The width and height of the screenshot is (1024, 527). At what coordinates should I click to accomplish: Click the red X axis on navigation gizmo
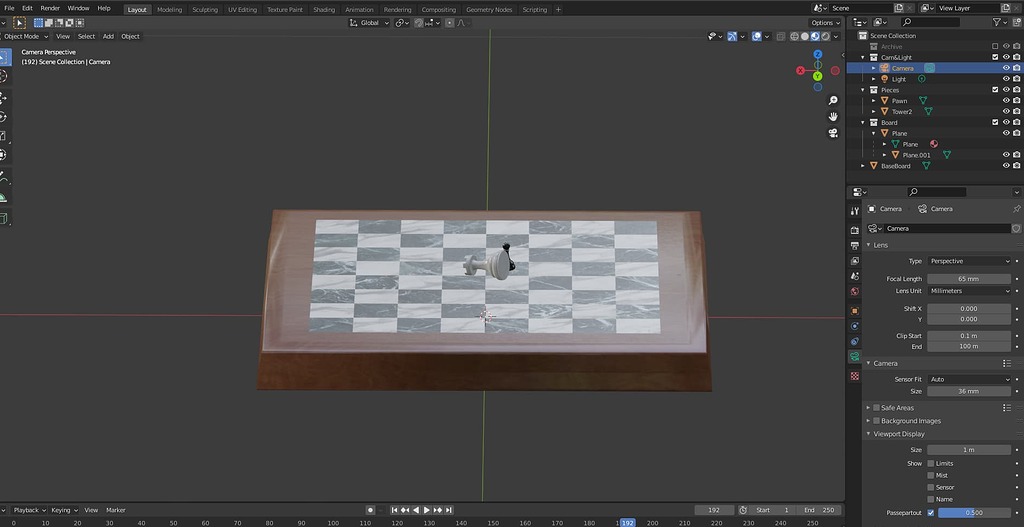point(801,71)
